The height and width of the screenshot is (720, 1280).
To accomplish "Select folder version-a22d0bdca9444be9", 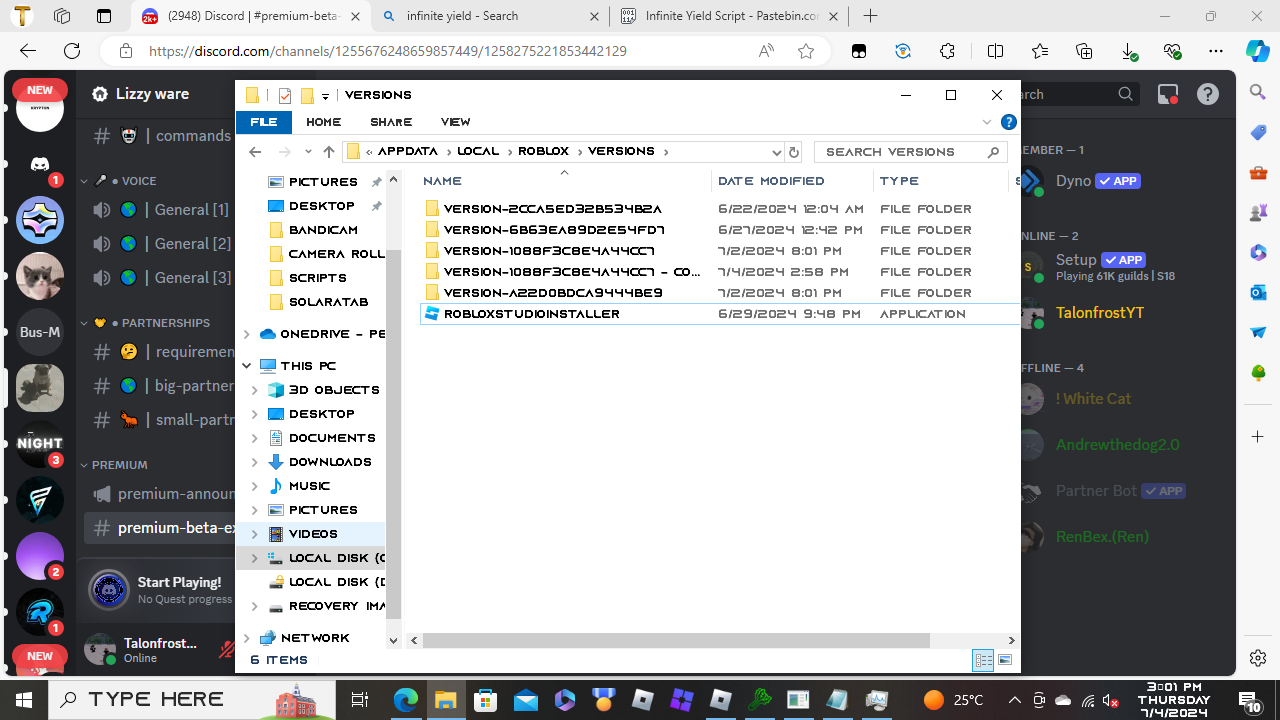I will coord(553,293).
